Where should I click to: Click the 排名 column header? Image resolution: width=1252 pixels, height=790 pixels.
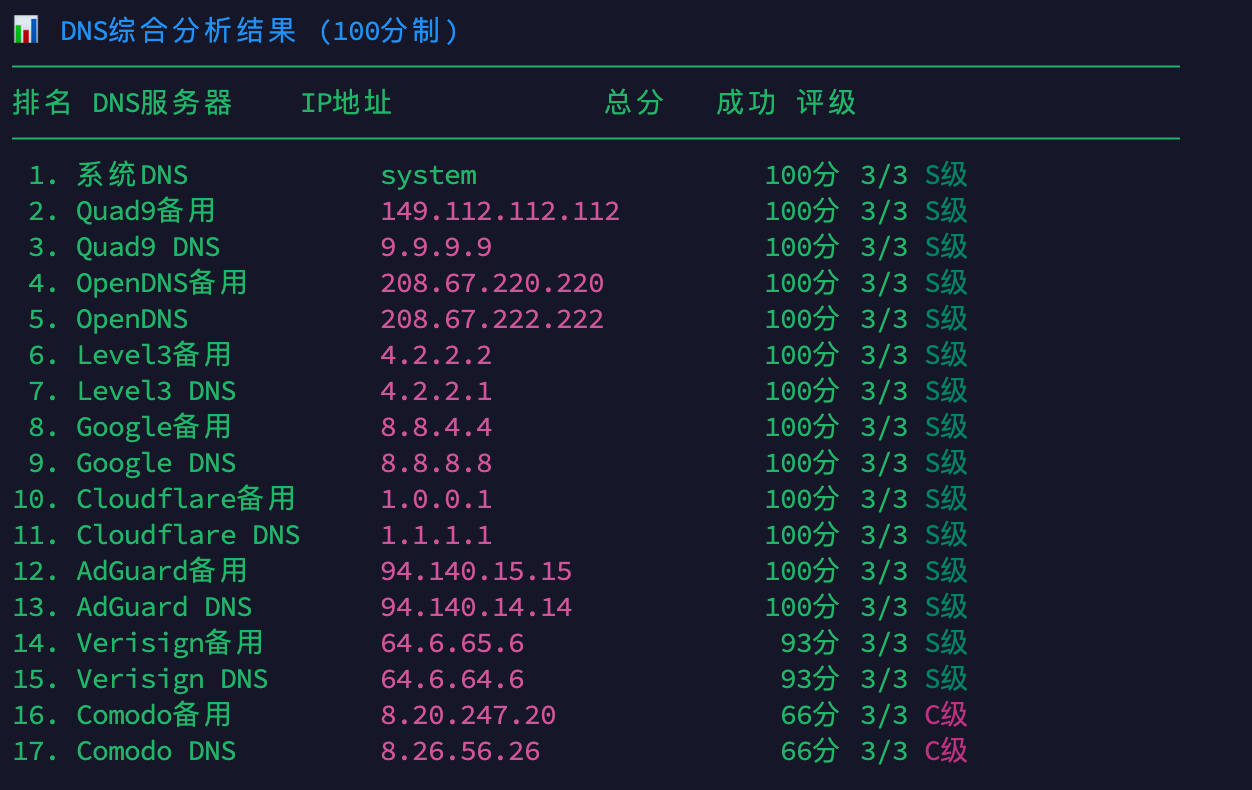pos(41,102)
